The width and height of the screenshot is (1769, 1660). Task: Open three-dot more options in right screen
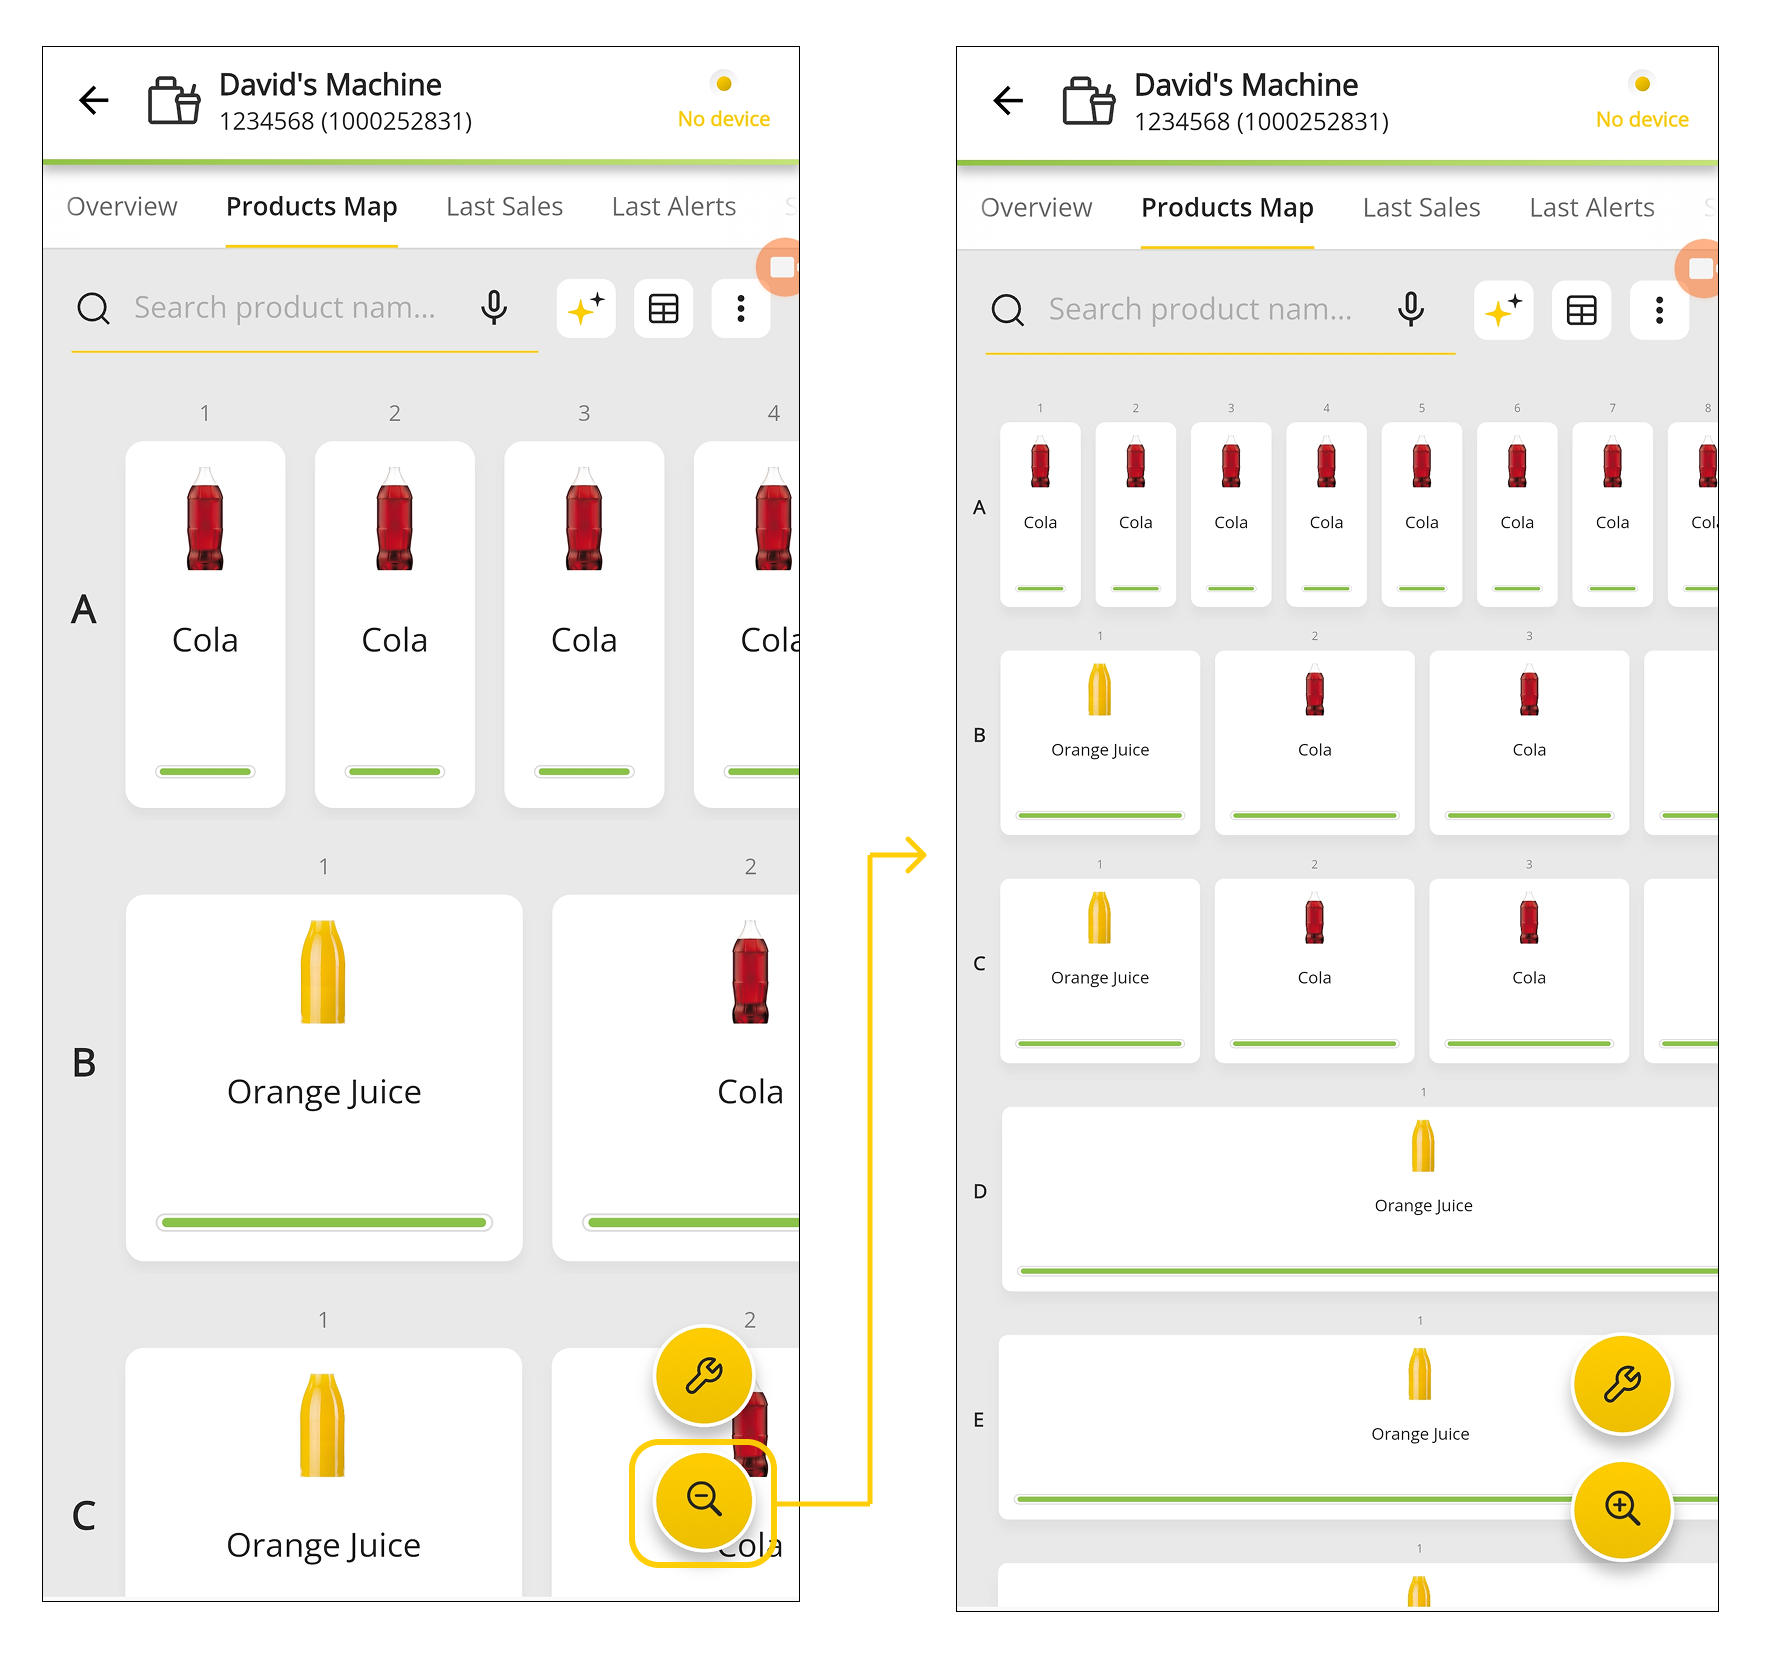[x=1659, y=311]
